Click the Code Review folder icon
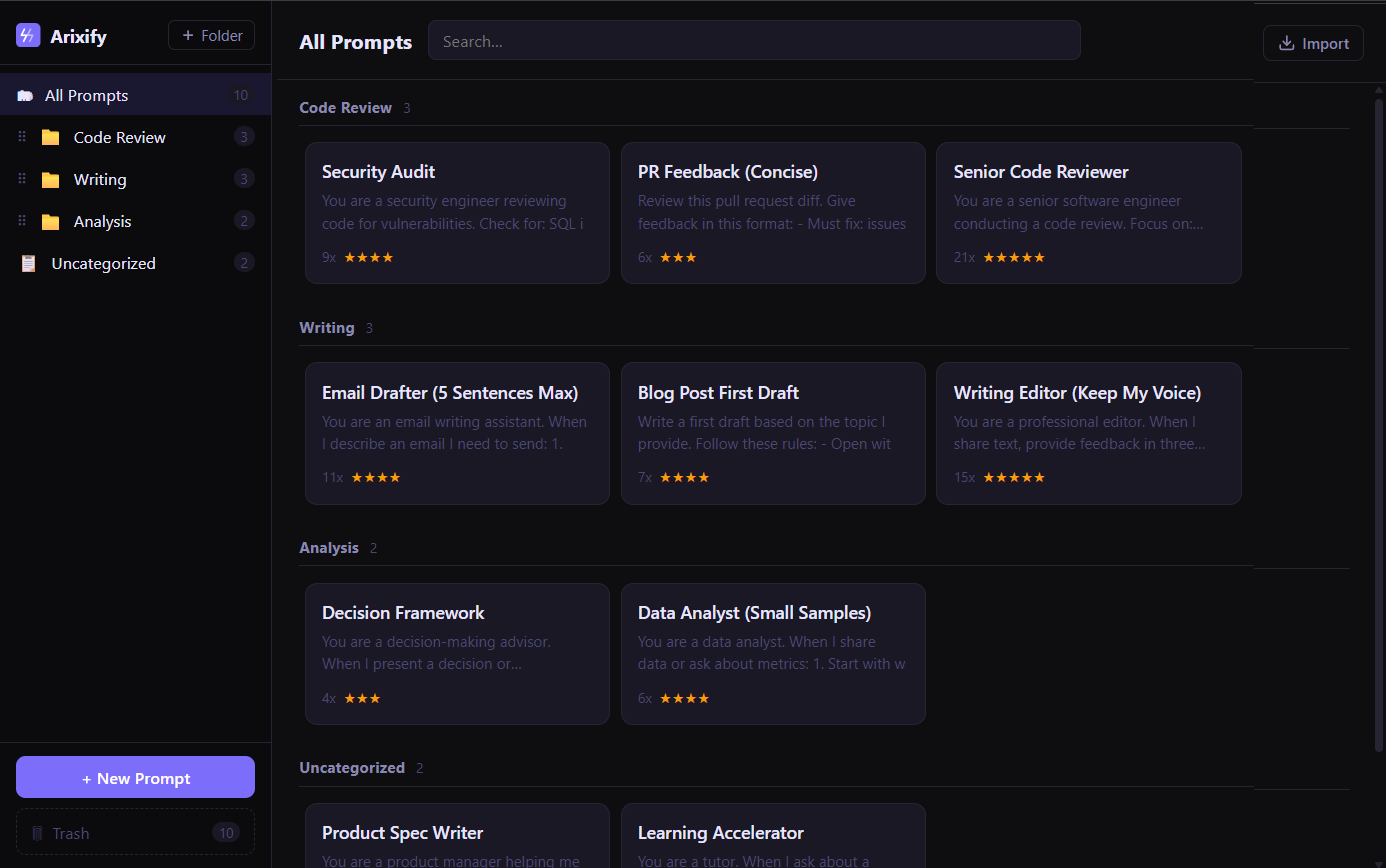This screenshot has height=868, width=1386. [50, 138]
